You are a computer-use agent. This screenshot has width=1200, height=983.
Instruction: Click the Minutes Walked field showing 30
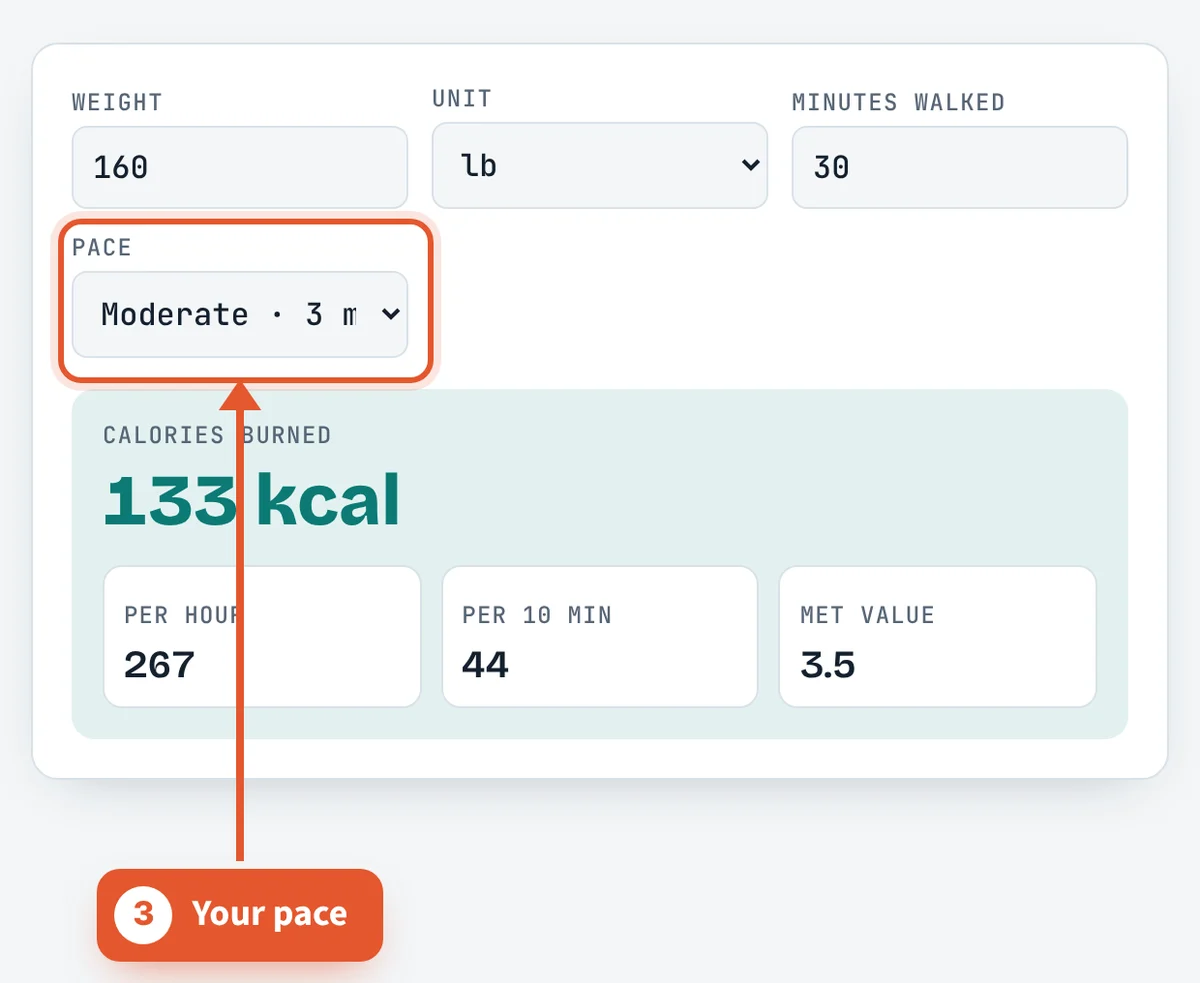(x=960, y=167)
